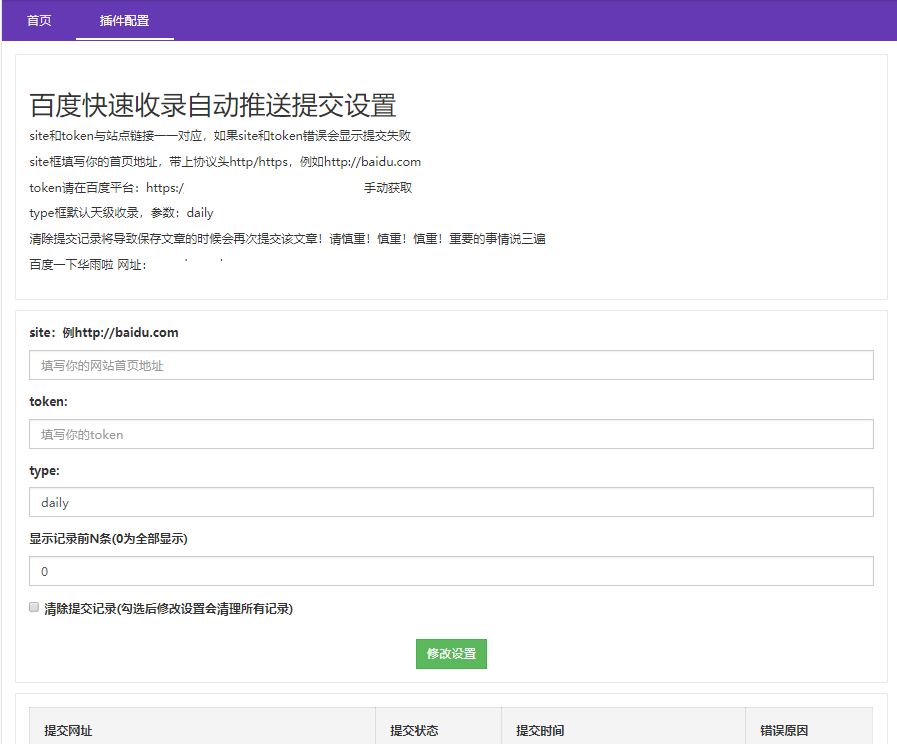Click the 错误原因 table header
The height and width of the screenshot is (744, 897).
coord(784,729)
